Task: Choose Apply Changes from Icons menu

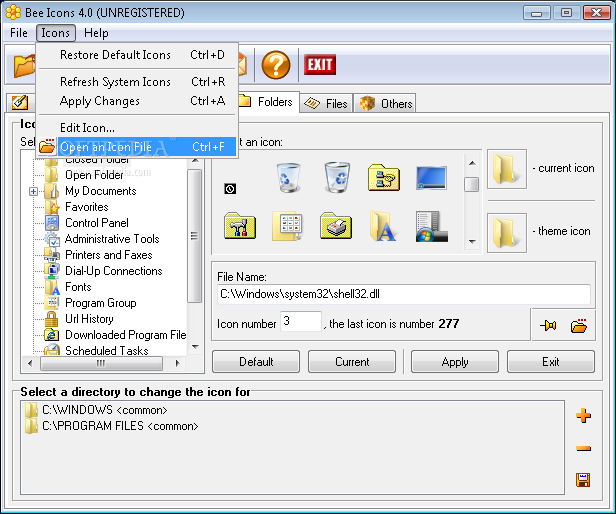Action: pos(137,101)
